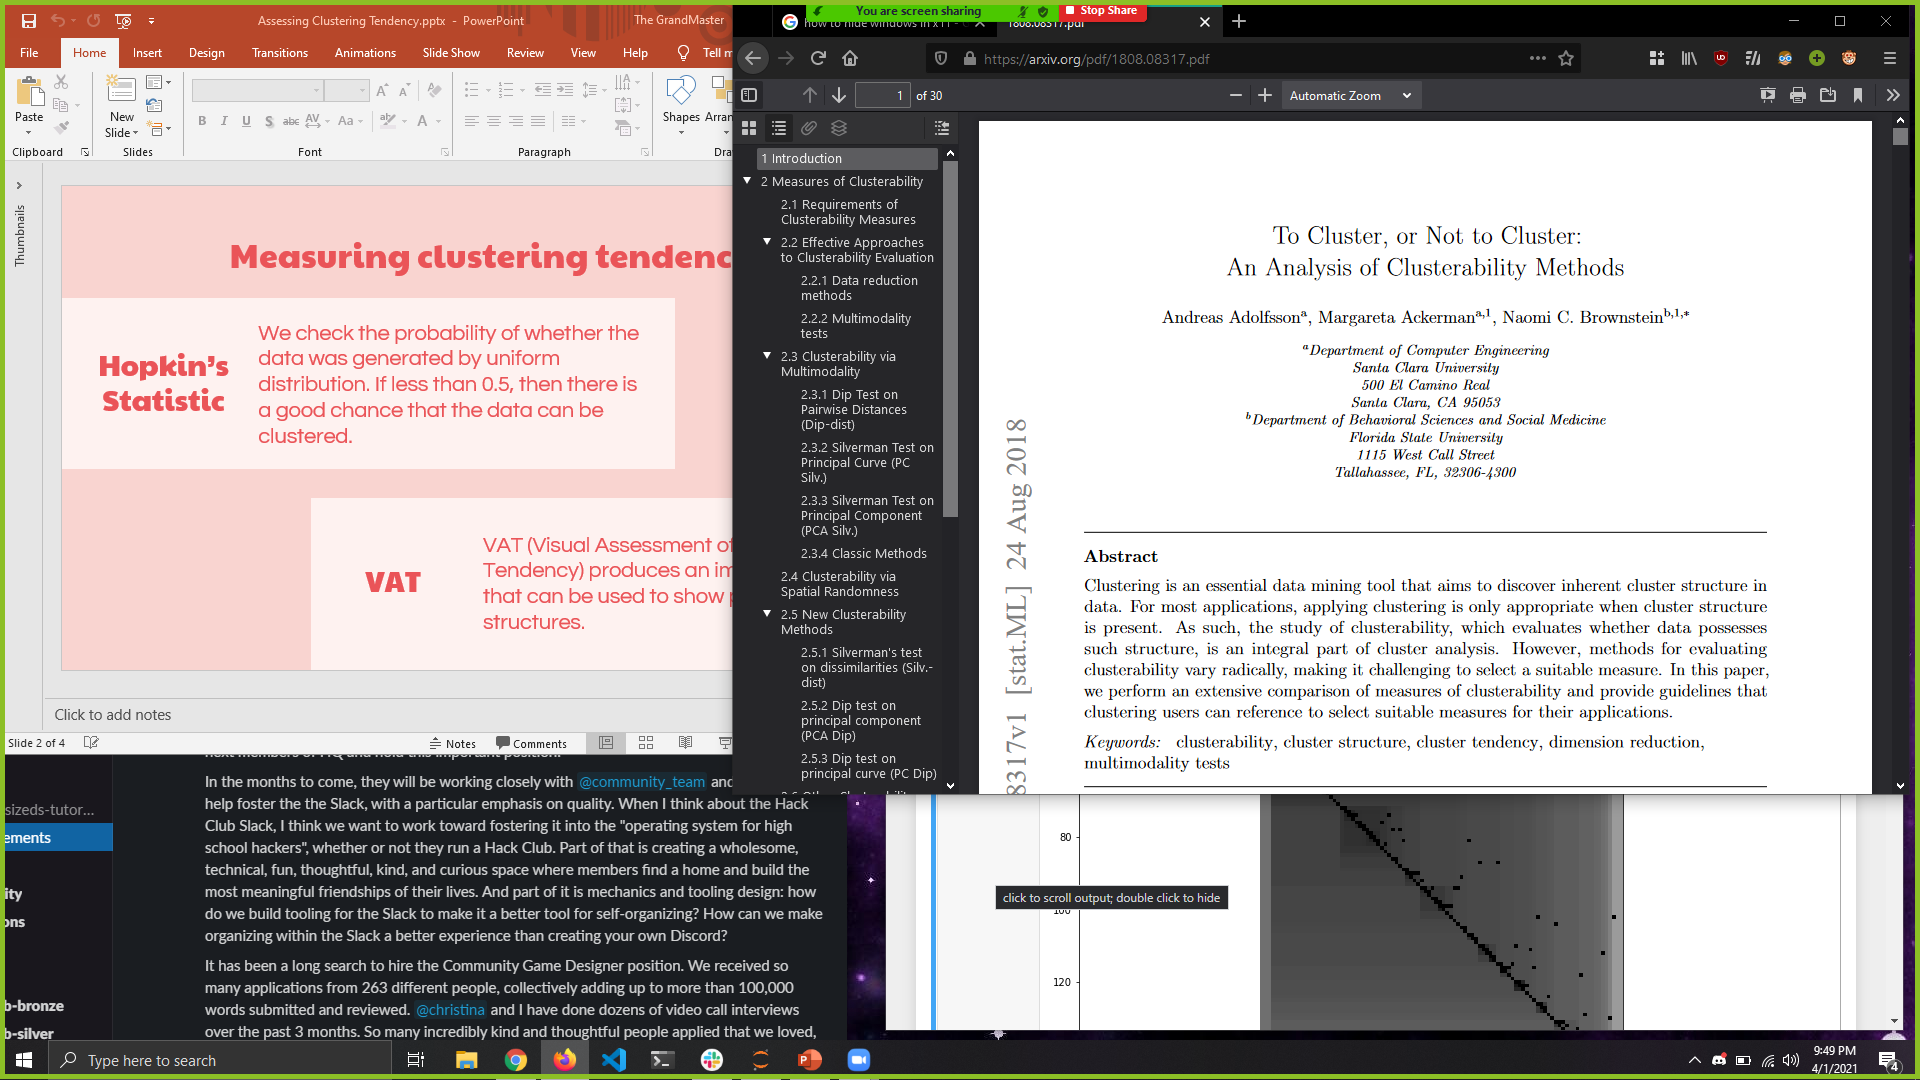Show PDF layers panel
This screenshot has width=1920, height=1080.
pos(839,128)
